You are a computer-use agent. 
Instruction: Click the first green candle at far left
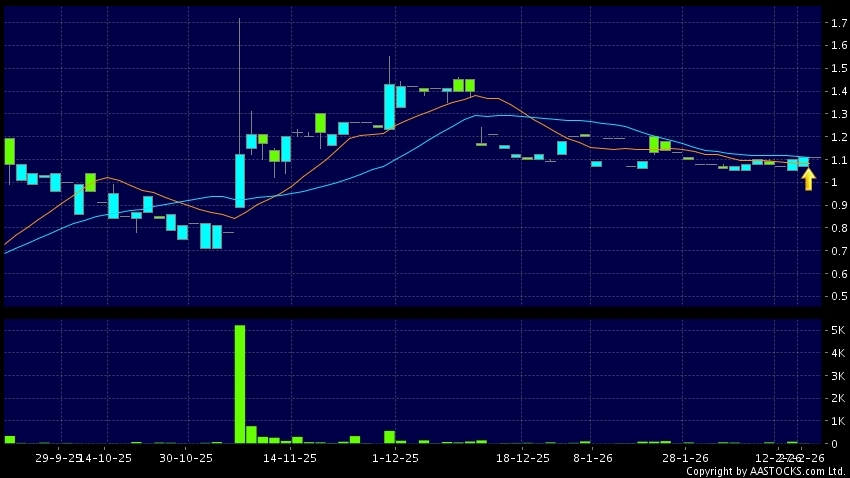pos(9,151)
